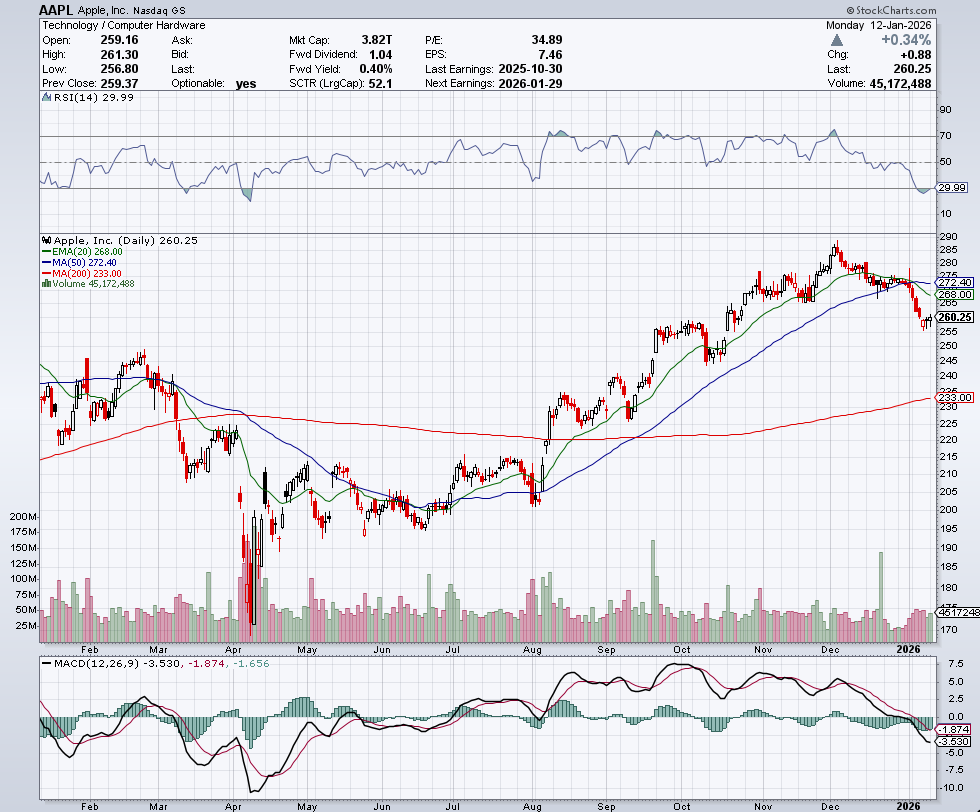Click the Open value 259.16
Image resolution: width=980 pixels, height=812 pixels.
[x=119, y=40]
